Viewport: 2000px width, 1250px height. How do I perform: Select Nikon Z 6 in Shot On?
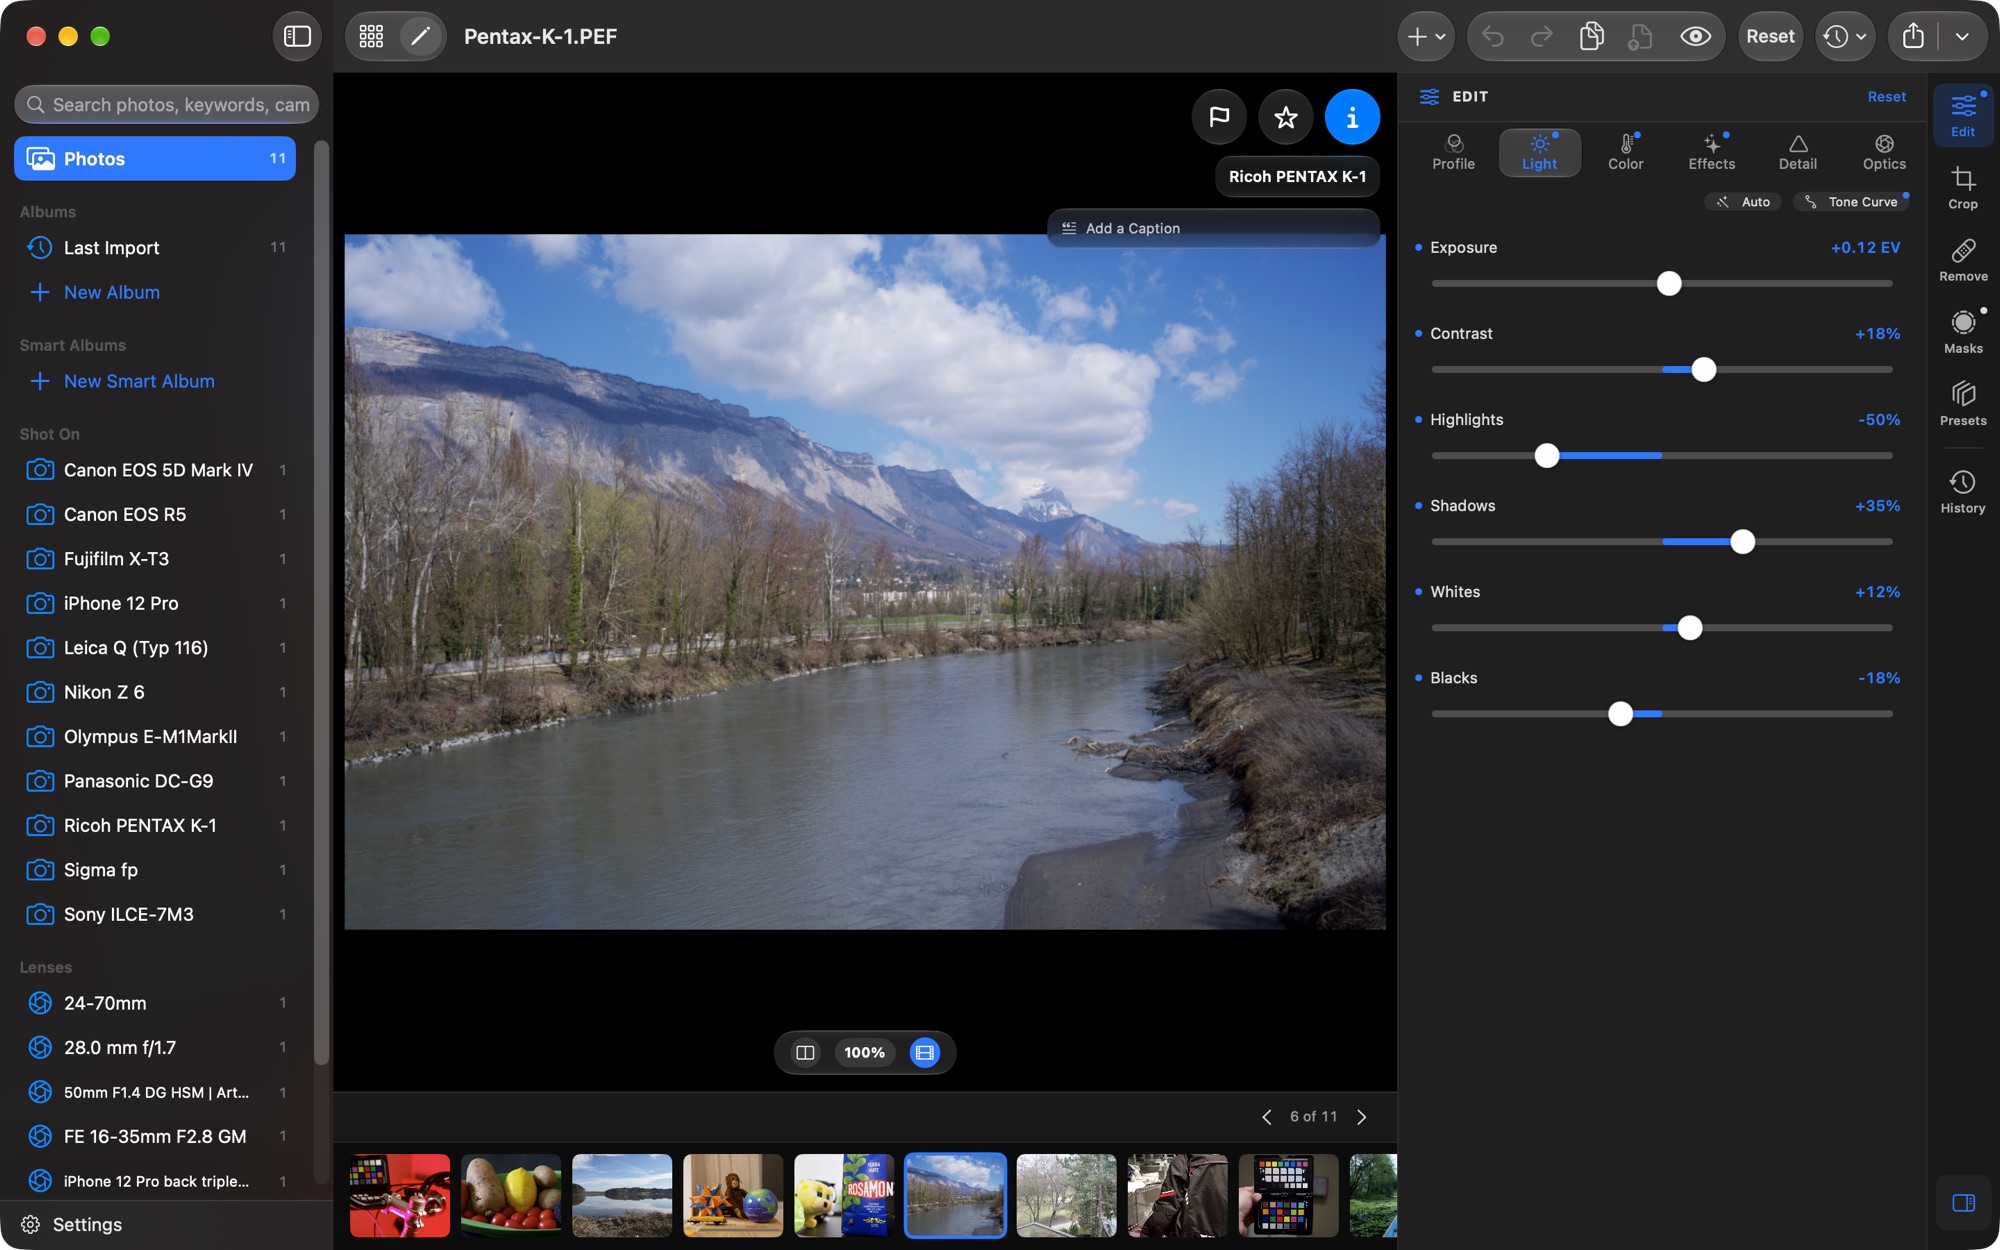[155, 692]
